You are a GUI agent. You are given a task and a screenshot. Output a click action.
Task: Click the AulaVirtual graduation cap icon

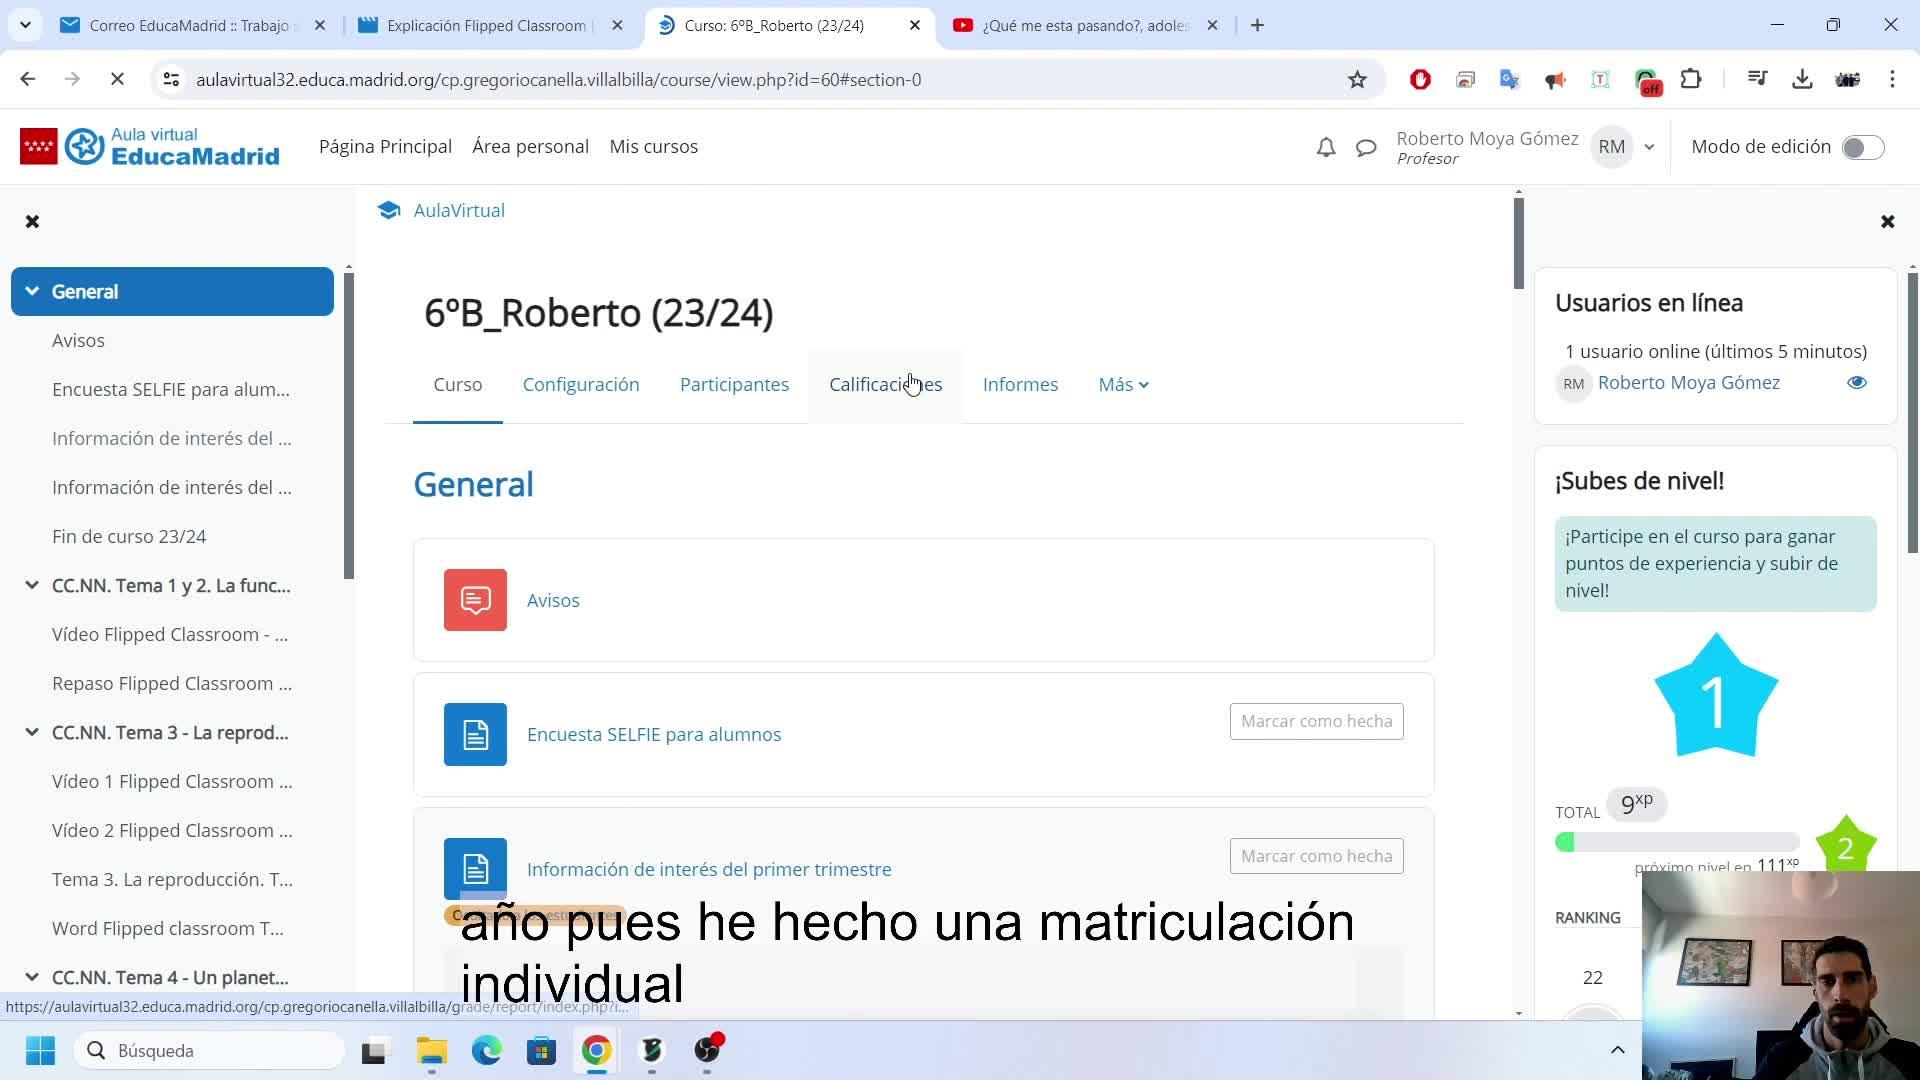pyautogui.click(x=389, y=210)
